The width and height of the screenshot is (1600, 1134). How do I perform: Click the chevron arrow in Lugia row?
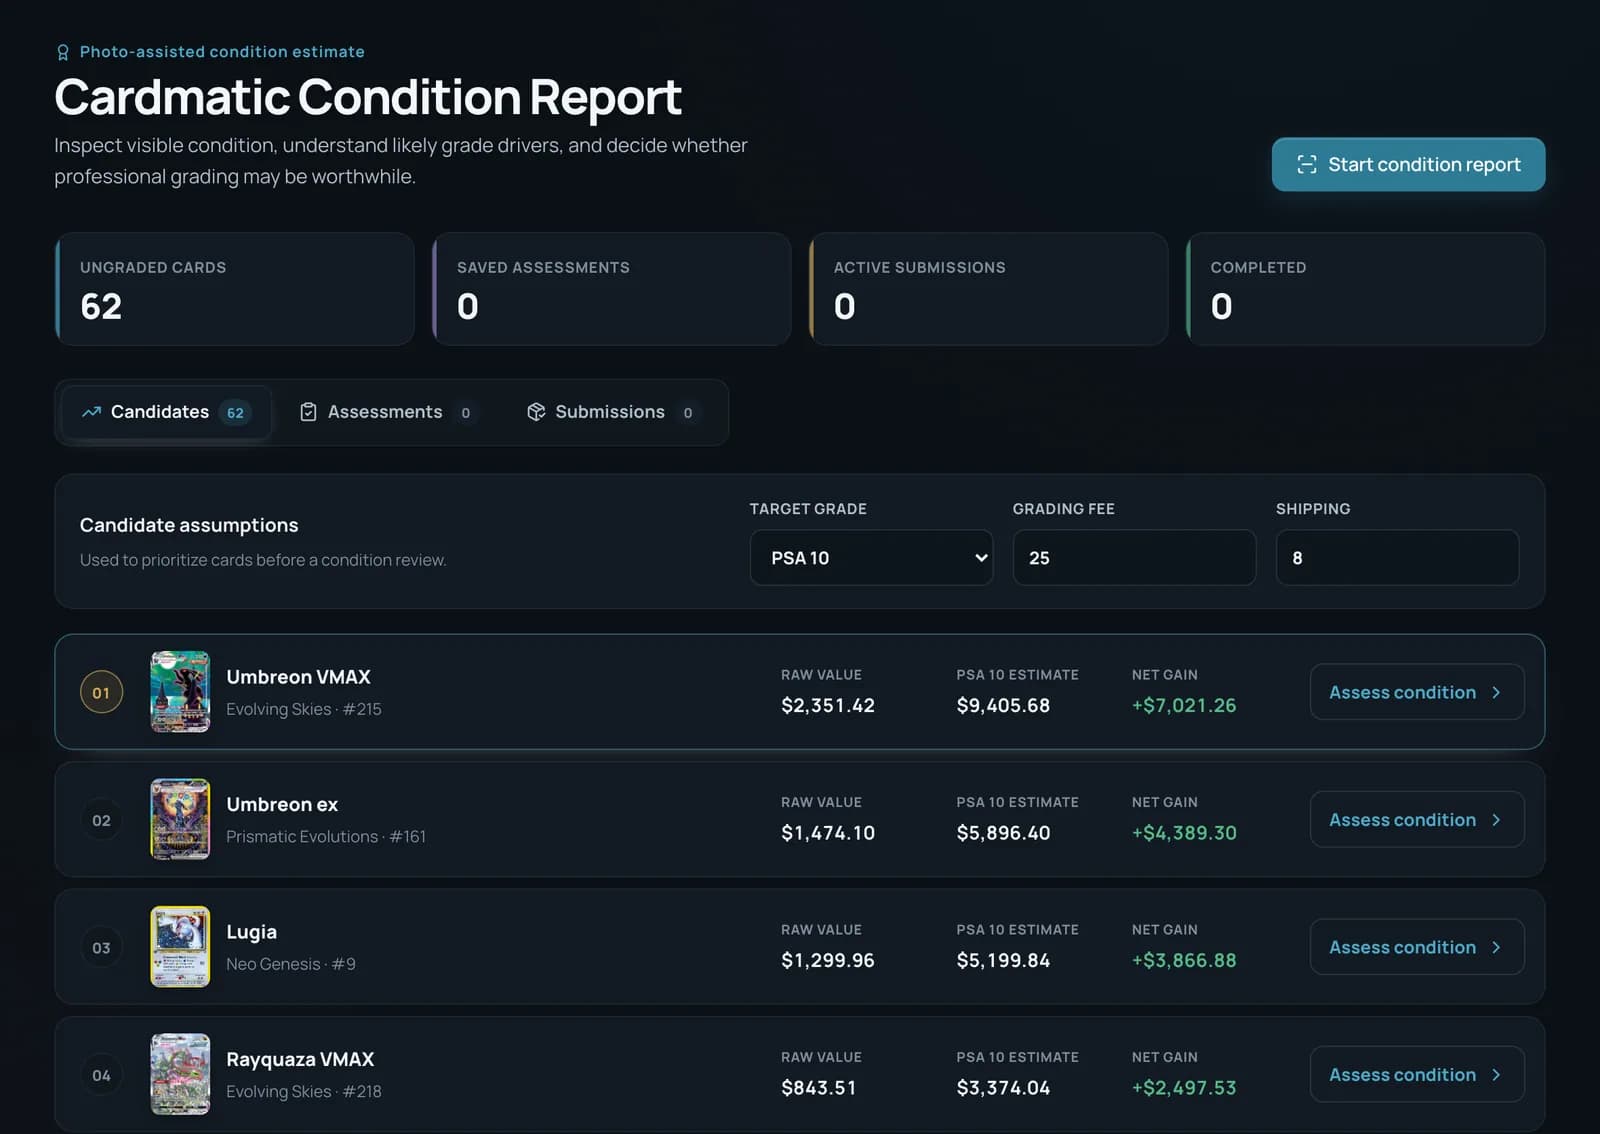coord(1496,947)
